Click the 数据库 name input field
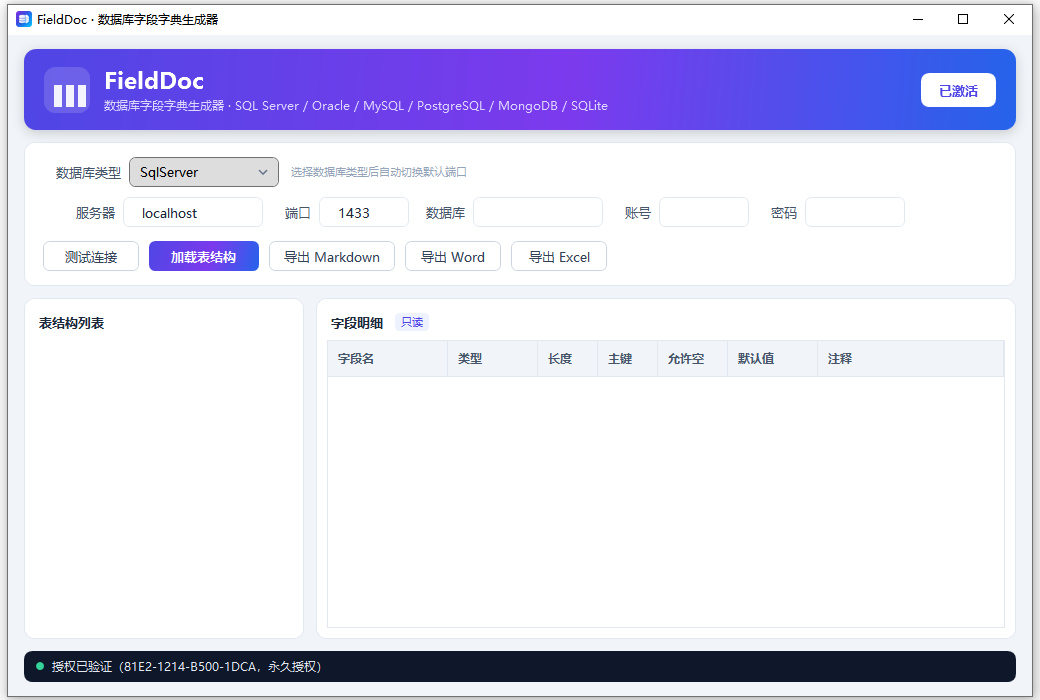1040x700 pixels. (x=538, y=212)
